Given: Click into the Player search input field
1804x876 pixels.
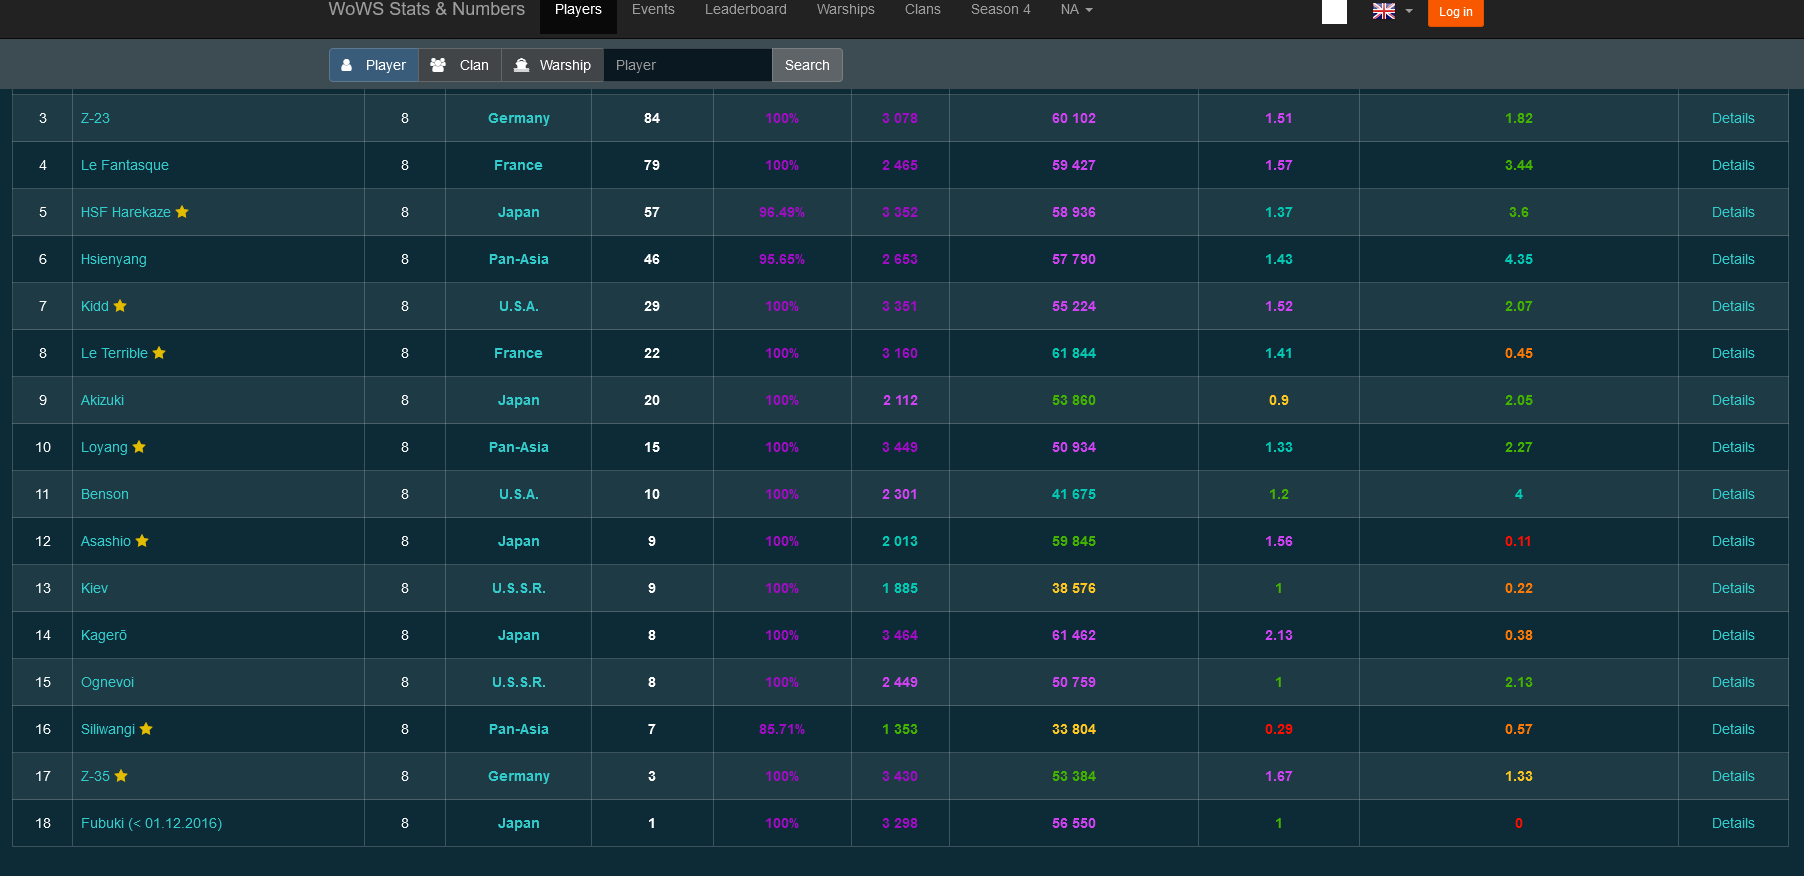Looking at the screenshot, I should coord(687,65).
